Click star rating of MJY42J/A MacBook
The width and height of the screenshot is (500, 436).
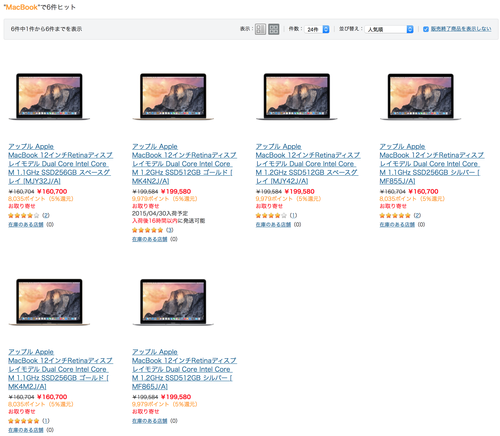click(271, 215)
